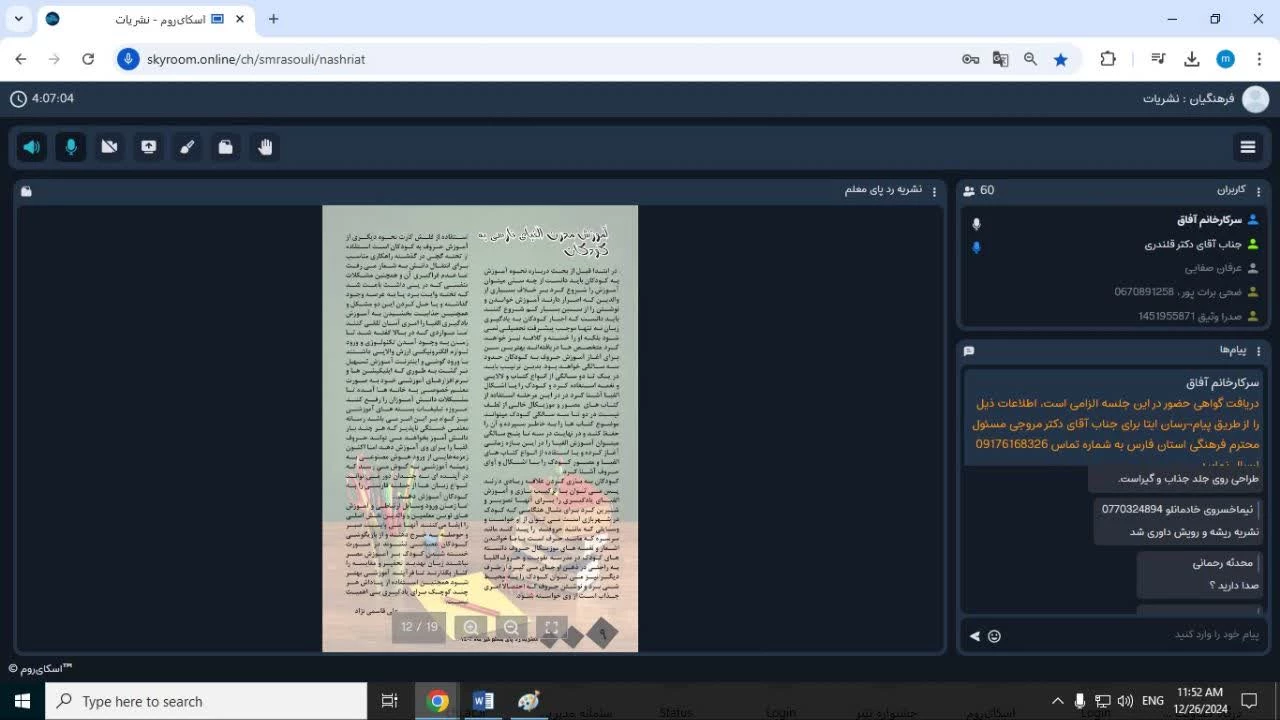
Task: Open the emoji picker in chat
Action: click(x=994, y=636)
